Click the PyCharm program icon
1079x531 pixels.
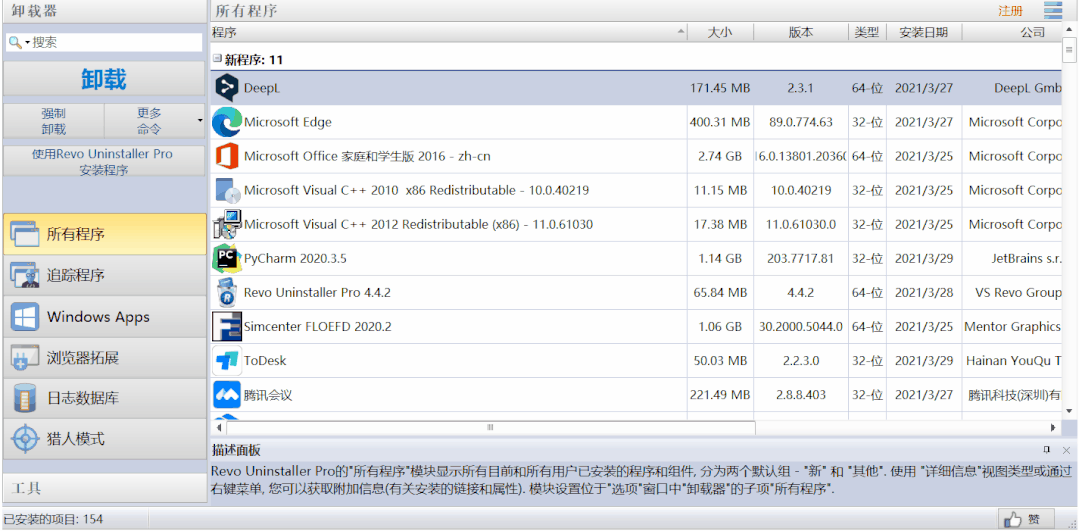pyautogui.click(x=226, y=259)
